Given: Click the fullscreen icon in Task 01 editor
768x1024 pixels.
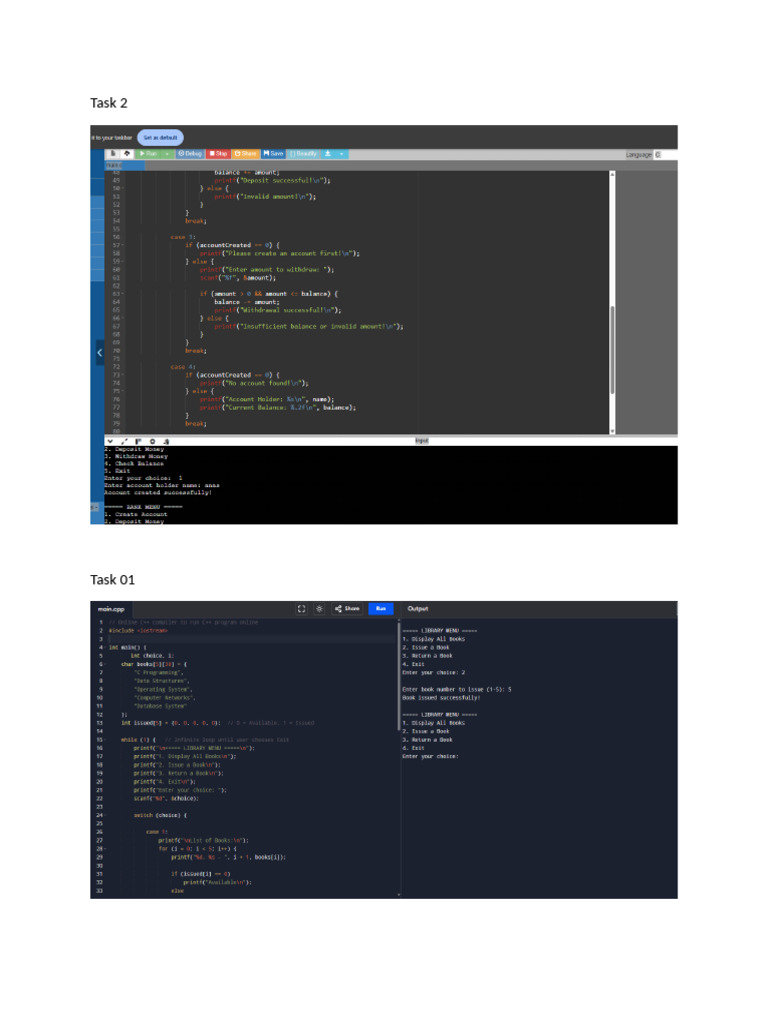Looking at the screenshot, I should pyautogui.click(x=302, y=609).
